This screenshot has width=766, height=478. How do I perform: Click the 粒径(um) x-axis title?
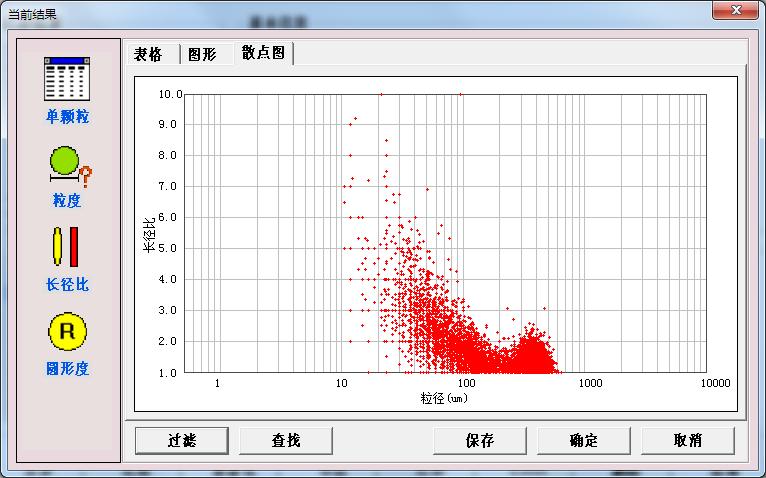[x=444, y=398]
